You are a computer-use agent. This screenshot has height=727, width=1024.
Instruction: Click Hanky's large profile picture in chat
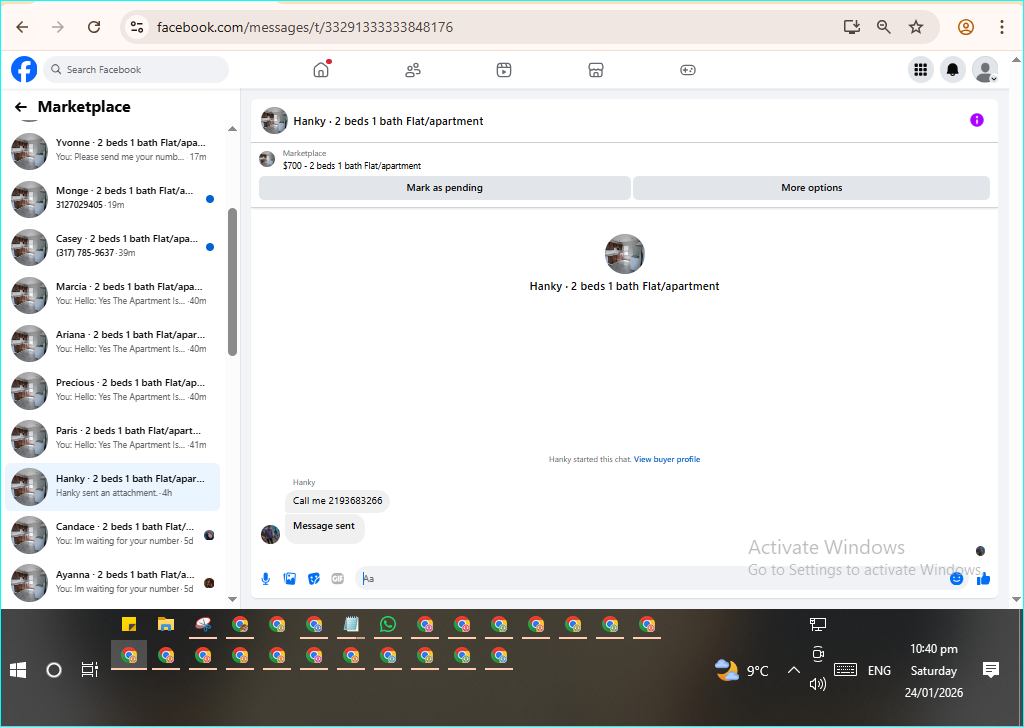point(624,254)
